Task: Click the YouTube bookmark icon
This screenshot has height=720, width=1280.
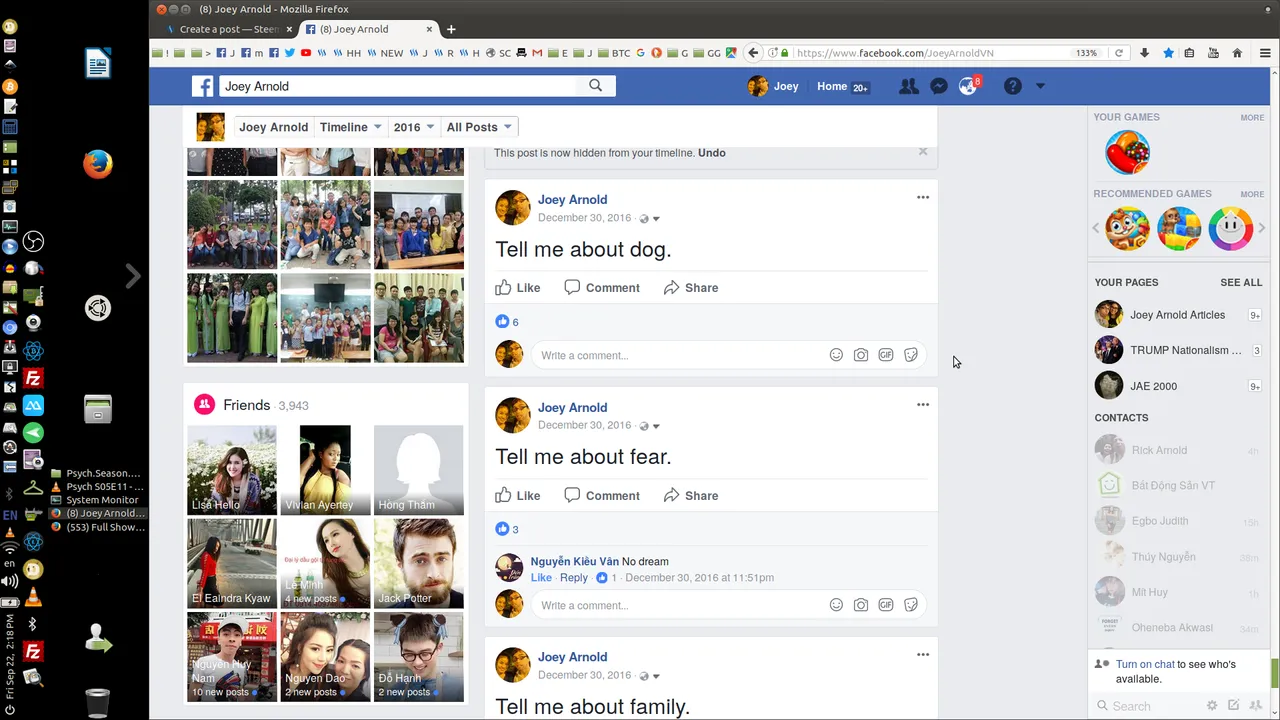Action: (306, 53)
